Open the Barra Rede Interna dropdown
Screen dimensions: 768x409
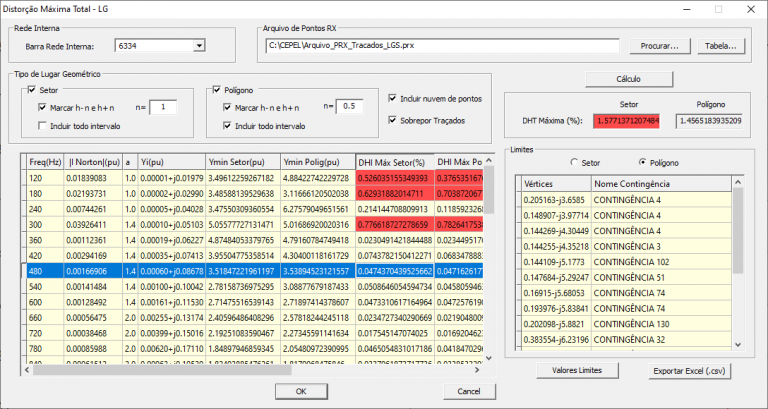click(199, 46)
